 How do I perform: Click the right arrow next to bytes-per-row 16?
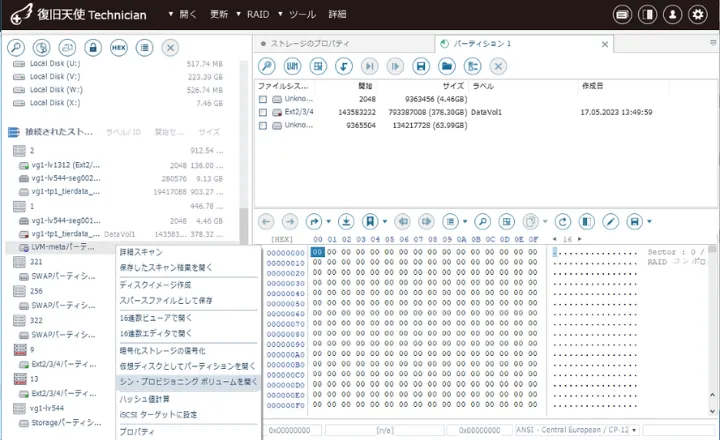[579, 239]
